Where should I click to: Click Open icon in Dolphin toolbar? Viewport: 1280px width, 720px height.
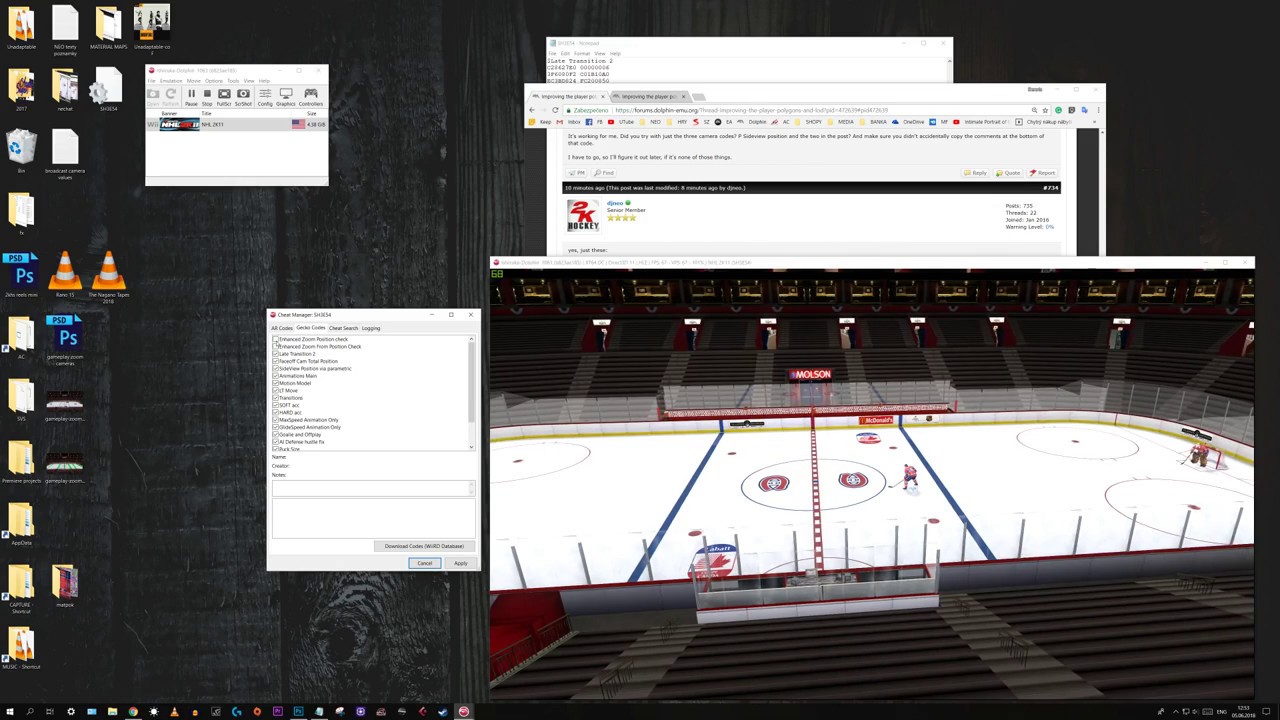click(153, 97)
